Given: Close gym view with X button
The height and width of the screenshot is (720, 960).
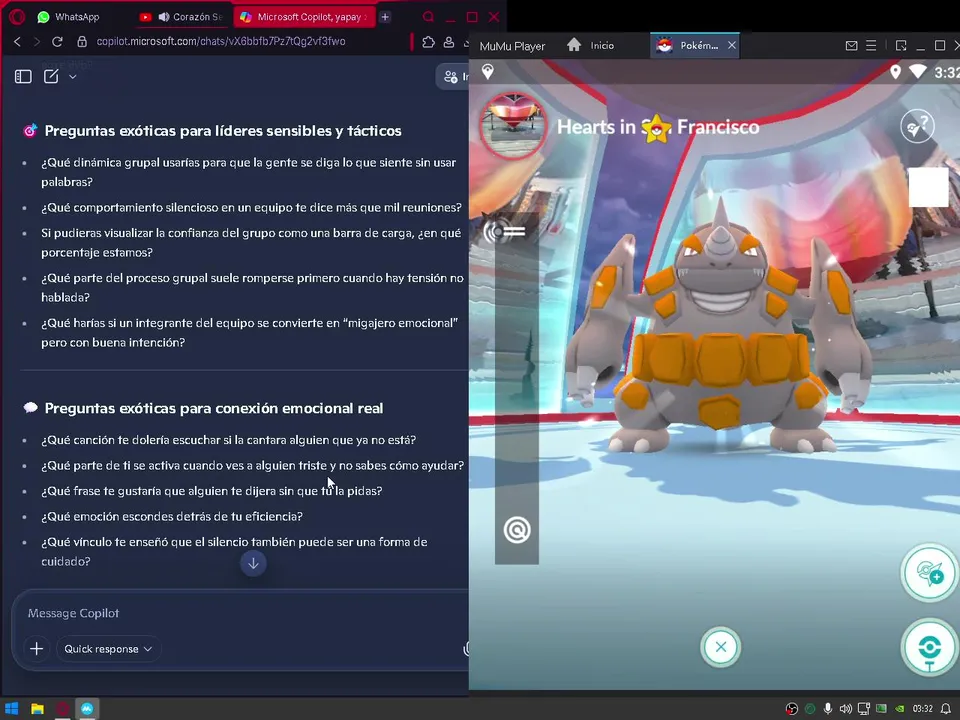Looking at the screenshot, I should [721, 647].
